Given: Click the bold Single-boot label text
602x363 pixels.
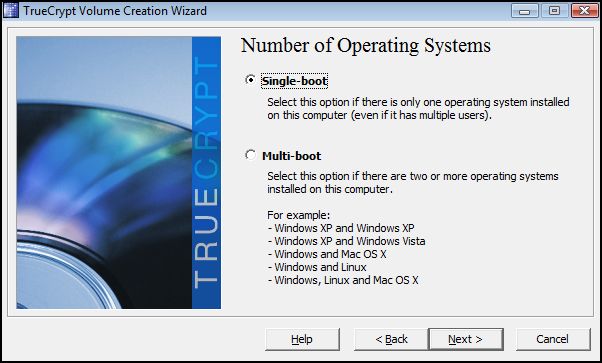Looking at the screenshot, I should [294, 81].
